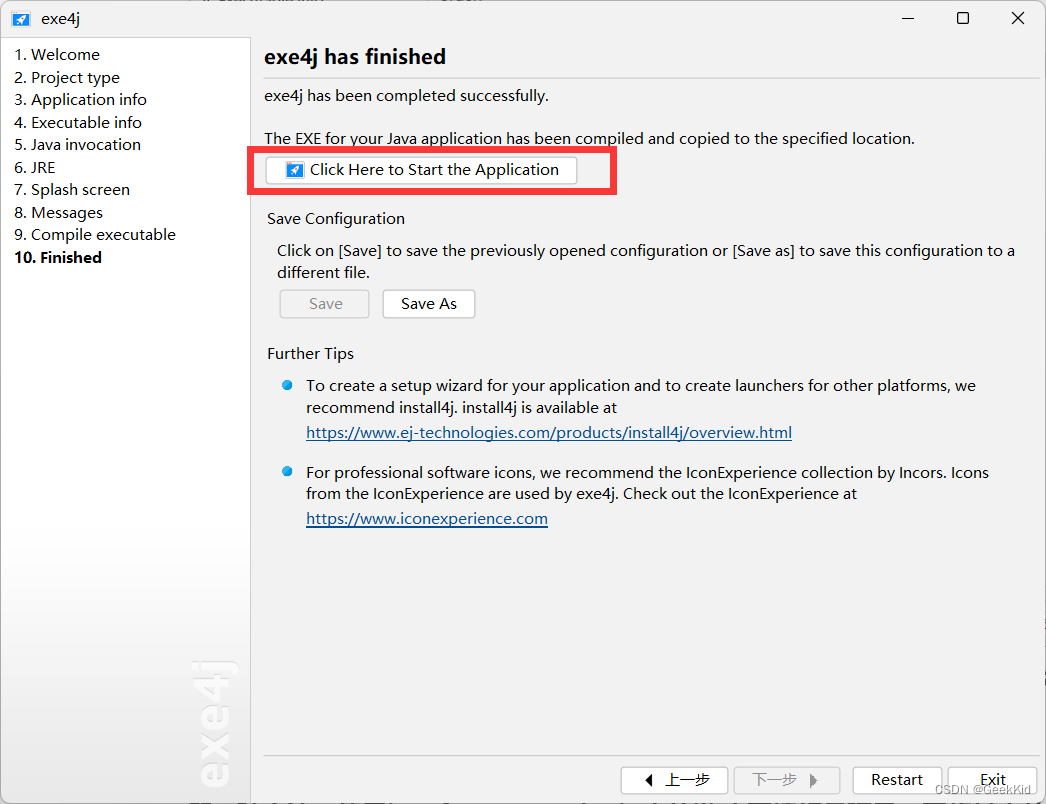Click the 'exe4j has finished' heading
1046x804 pixels.
(355, 57)
